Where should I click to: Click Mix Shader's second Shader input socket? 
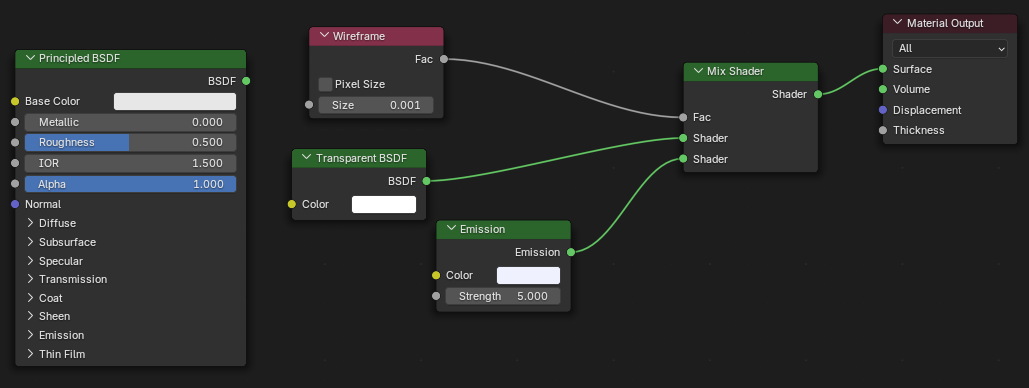683,159
